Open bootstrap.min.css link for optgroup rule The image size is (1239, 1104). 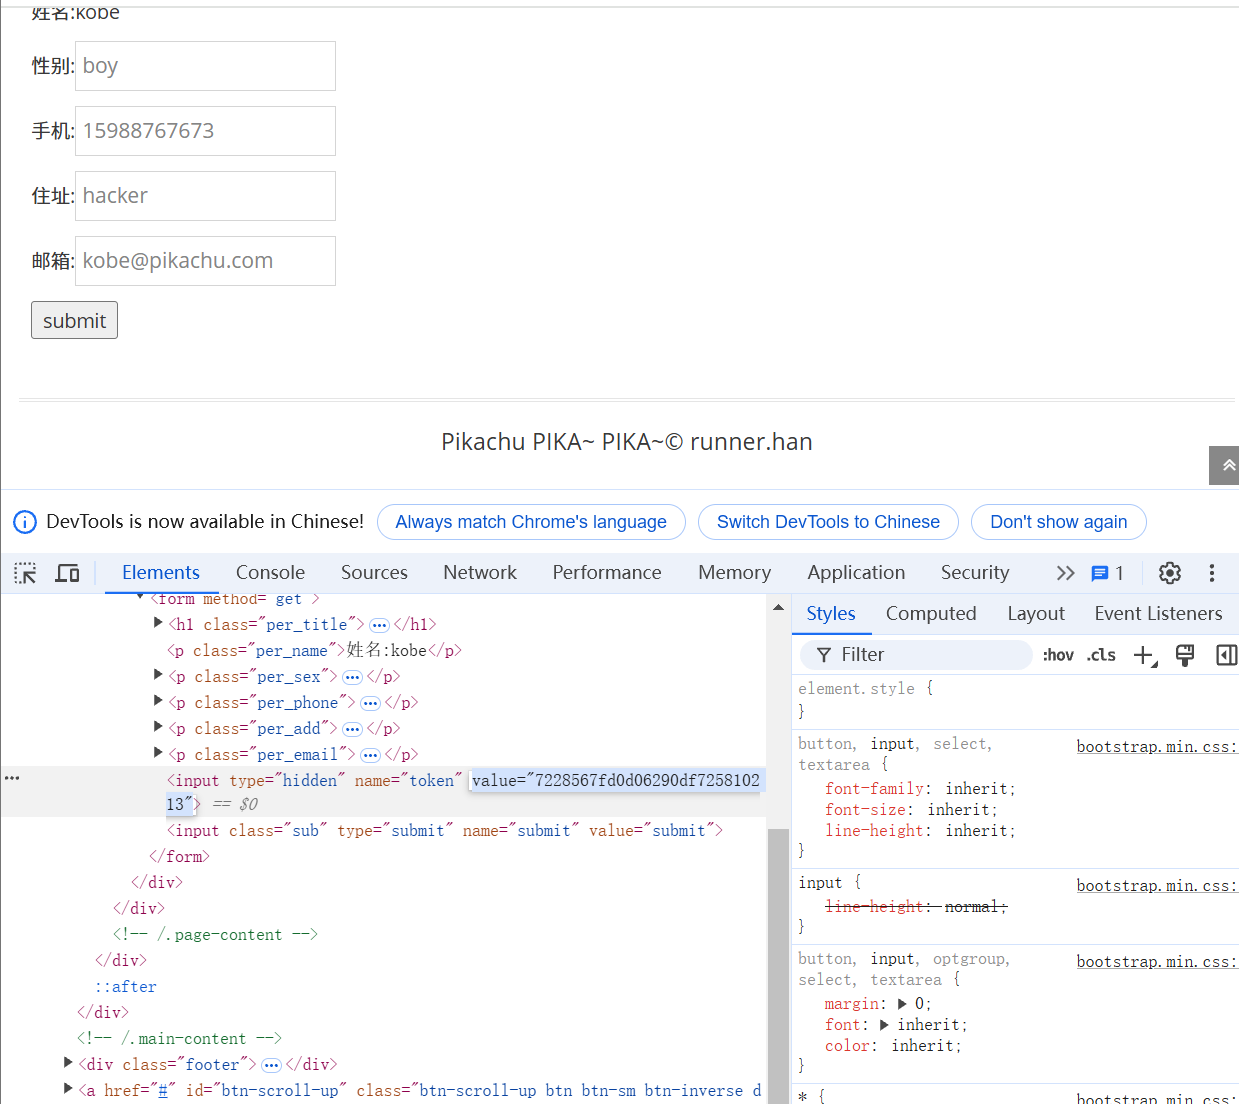(x=1157, y=961)
